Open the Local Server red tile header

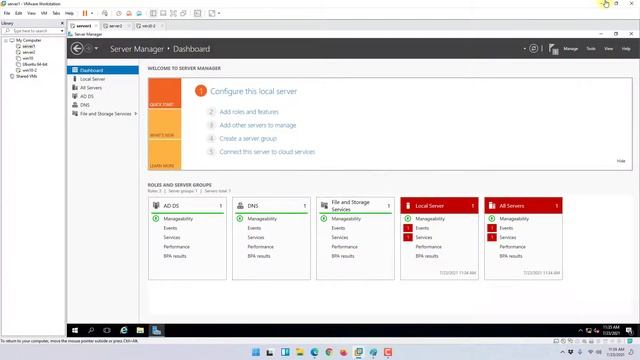pos(440,206)
